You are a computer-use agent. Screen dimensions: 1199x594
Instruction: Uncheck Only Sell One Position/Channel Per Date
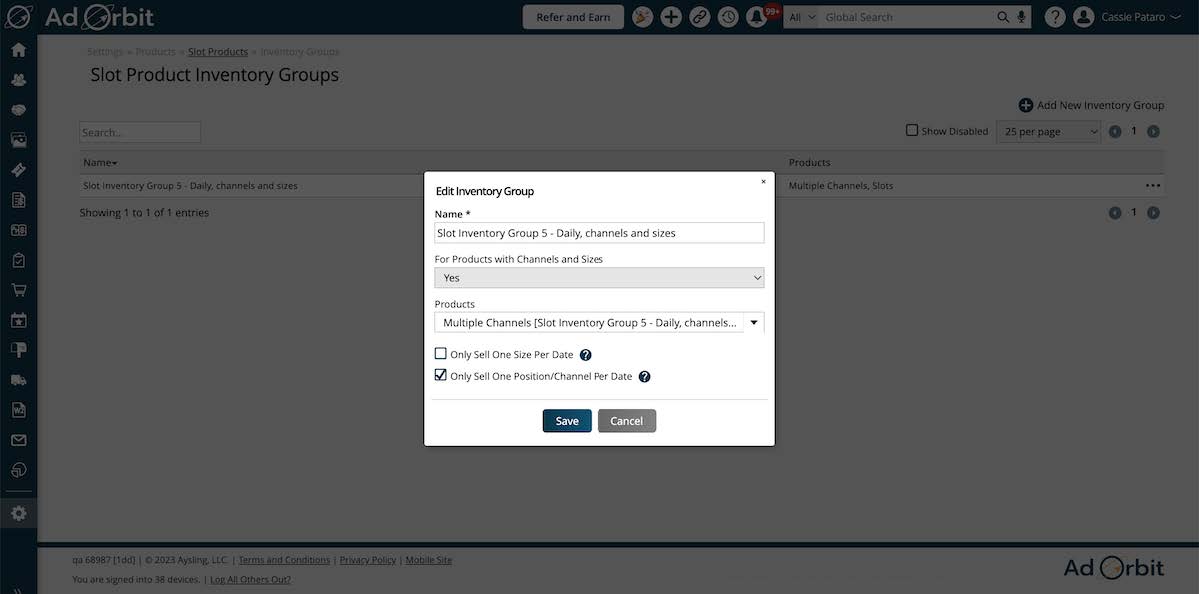pyautogui.click(x=440, y=375)
